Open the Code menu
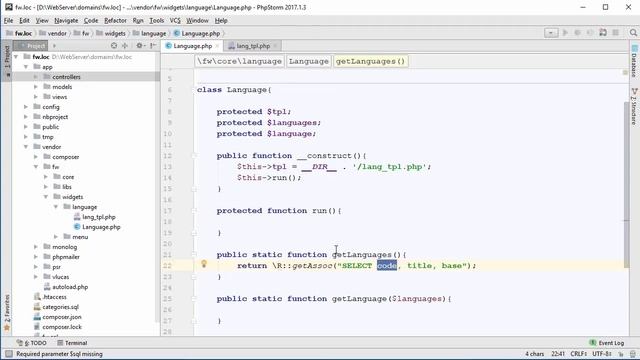The width and height of the screenshot is (640, 360). pyautogui.click(x=91, y=20)
